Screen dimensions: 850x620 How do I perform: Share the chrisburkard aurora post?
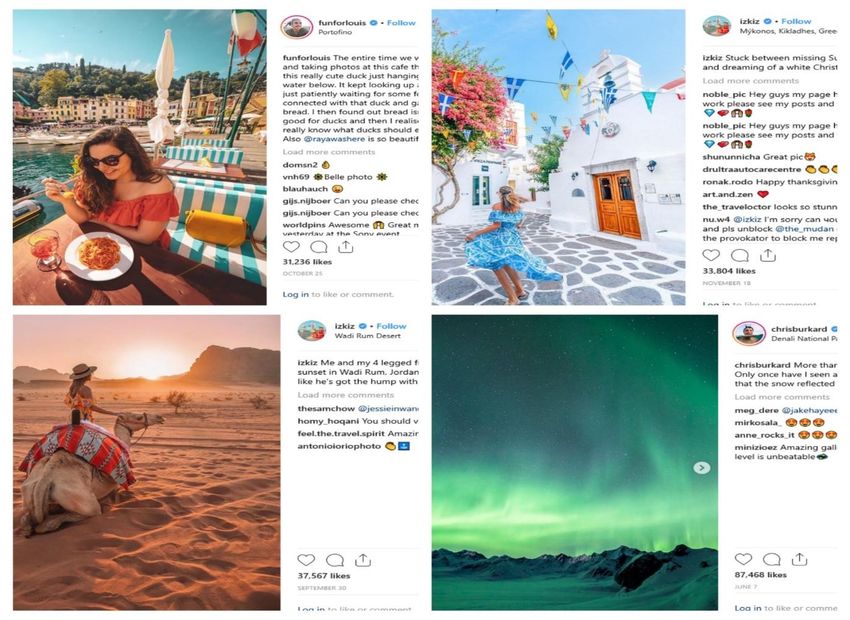click(x=799, y=559)
